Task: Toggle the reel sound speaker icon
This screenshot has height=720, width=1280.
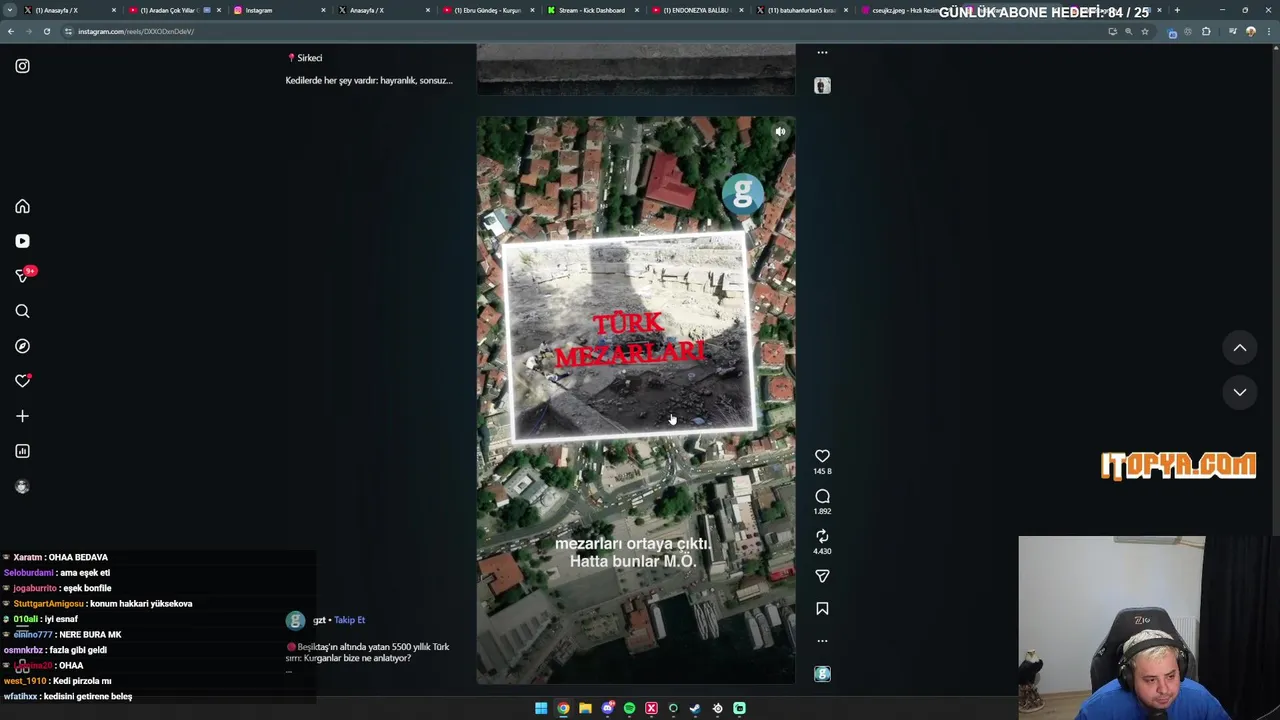Action: pos(780,131)
